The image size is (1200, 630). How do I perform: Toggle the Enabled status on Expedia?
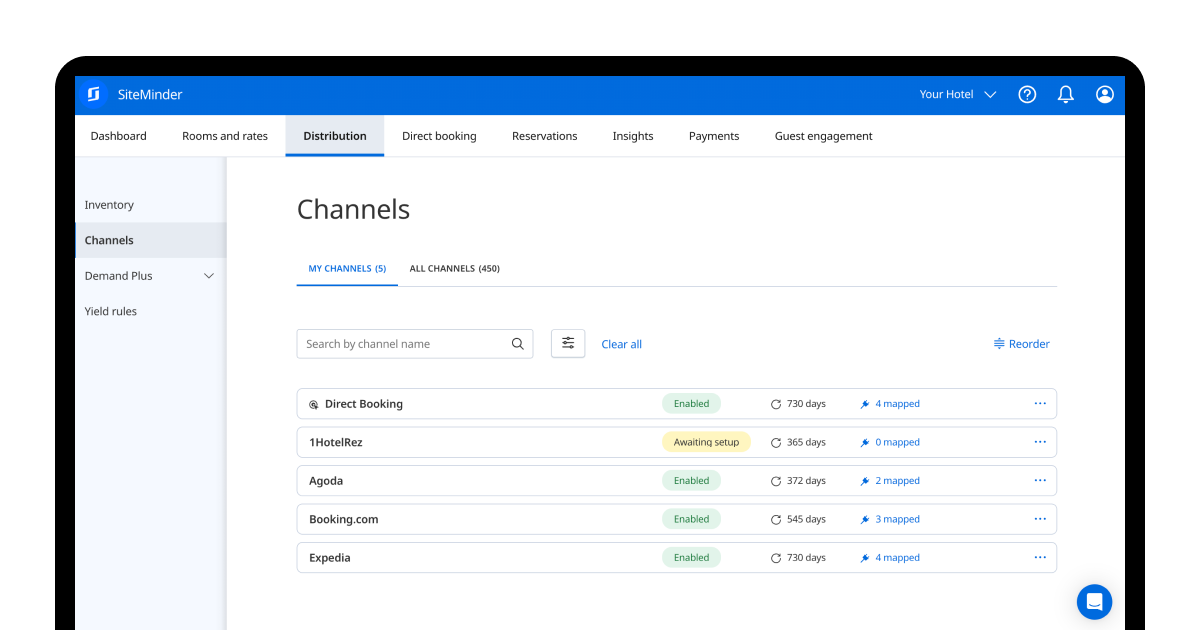pos(691,557)
